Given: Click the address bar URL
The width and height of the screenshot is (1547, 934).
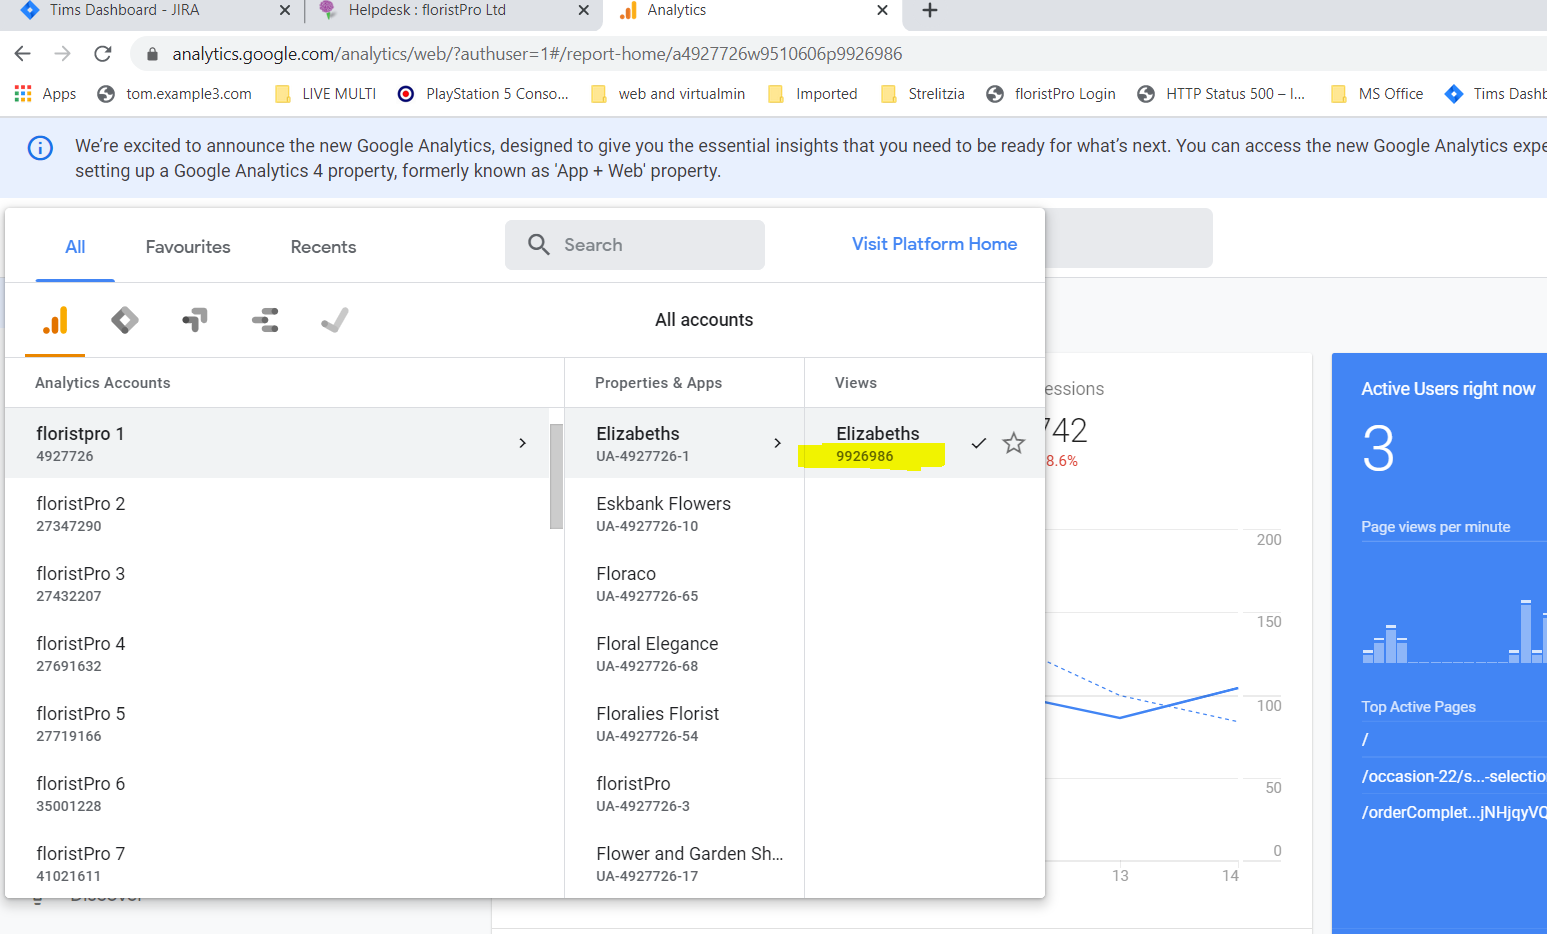Looking at the screenshot, I should [x=537, y=54].
